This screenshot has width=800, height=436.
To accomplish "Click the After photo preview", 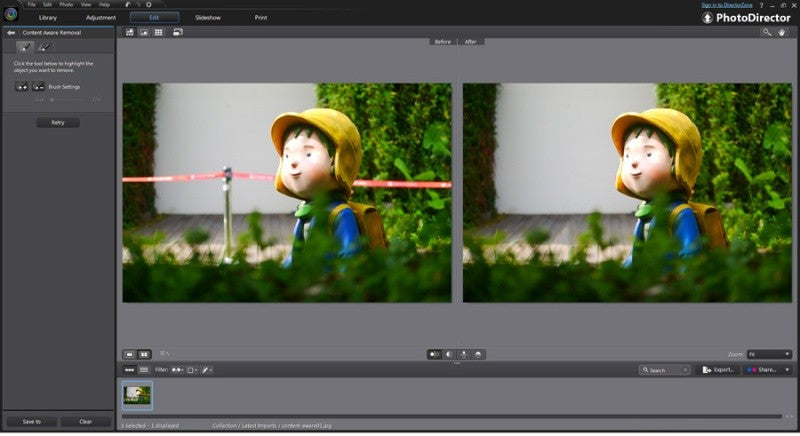I will point(627,193).
